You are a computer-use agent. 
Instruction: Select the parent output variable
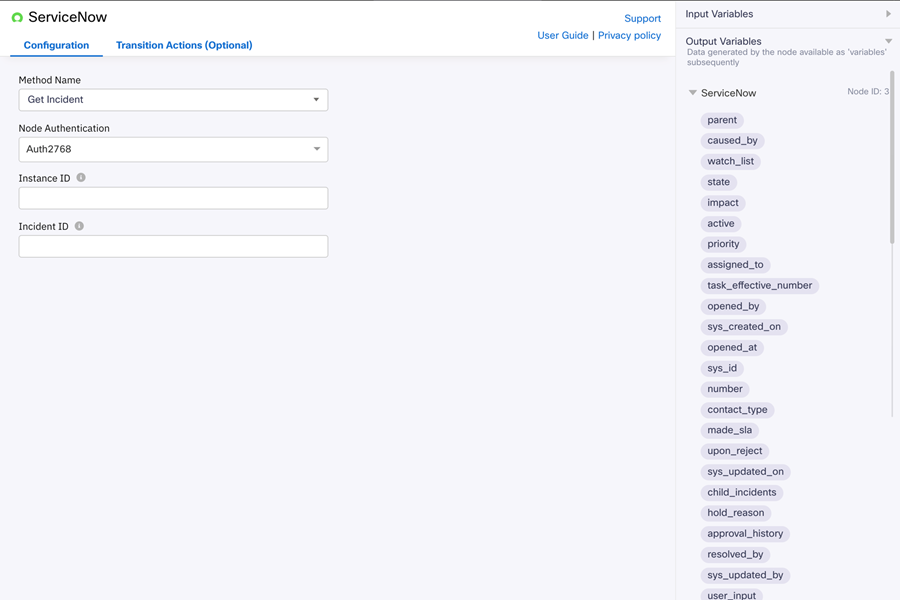click(x=722, y=120)
